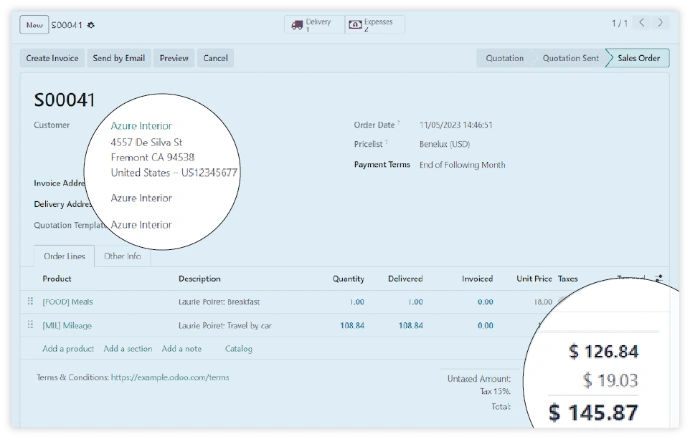The image size is (690, 439).
Task: Switch to the Other Info tab
Action: pyautogui.click(x=122, y=257)
